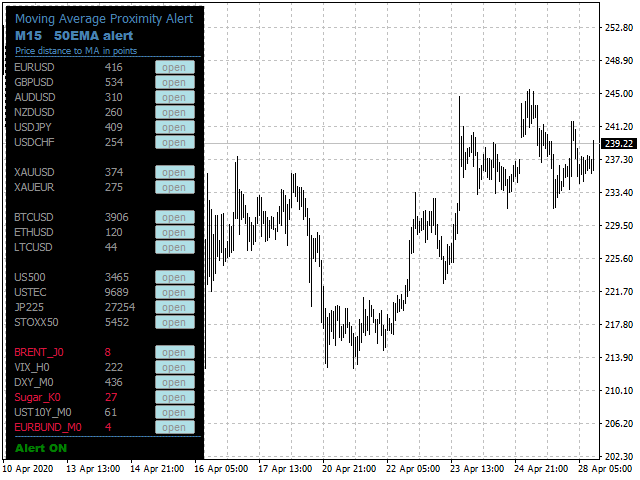Open the US500 chart

point(175,277)
